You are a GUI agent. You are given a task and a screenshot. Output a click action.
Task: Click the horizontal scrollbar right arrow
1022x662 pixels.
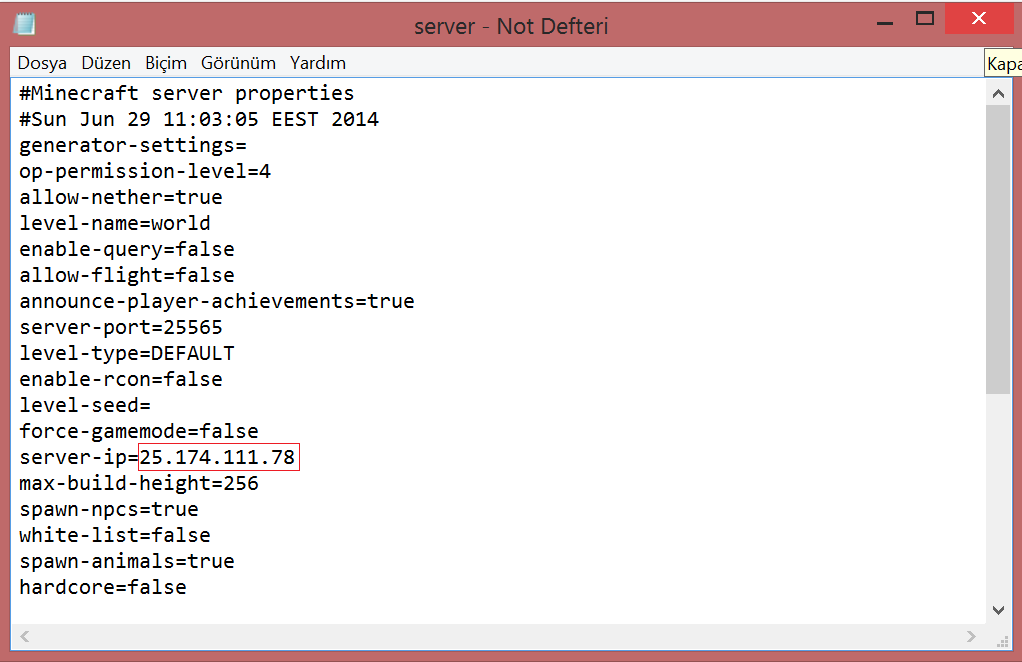[971, 637]
